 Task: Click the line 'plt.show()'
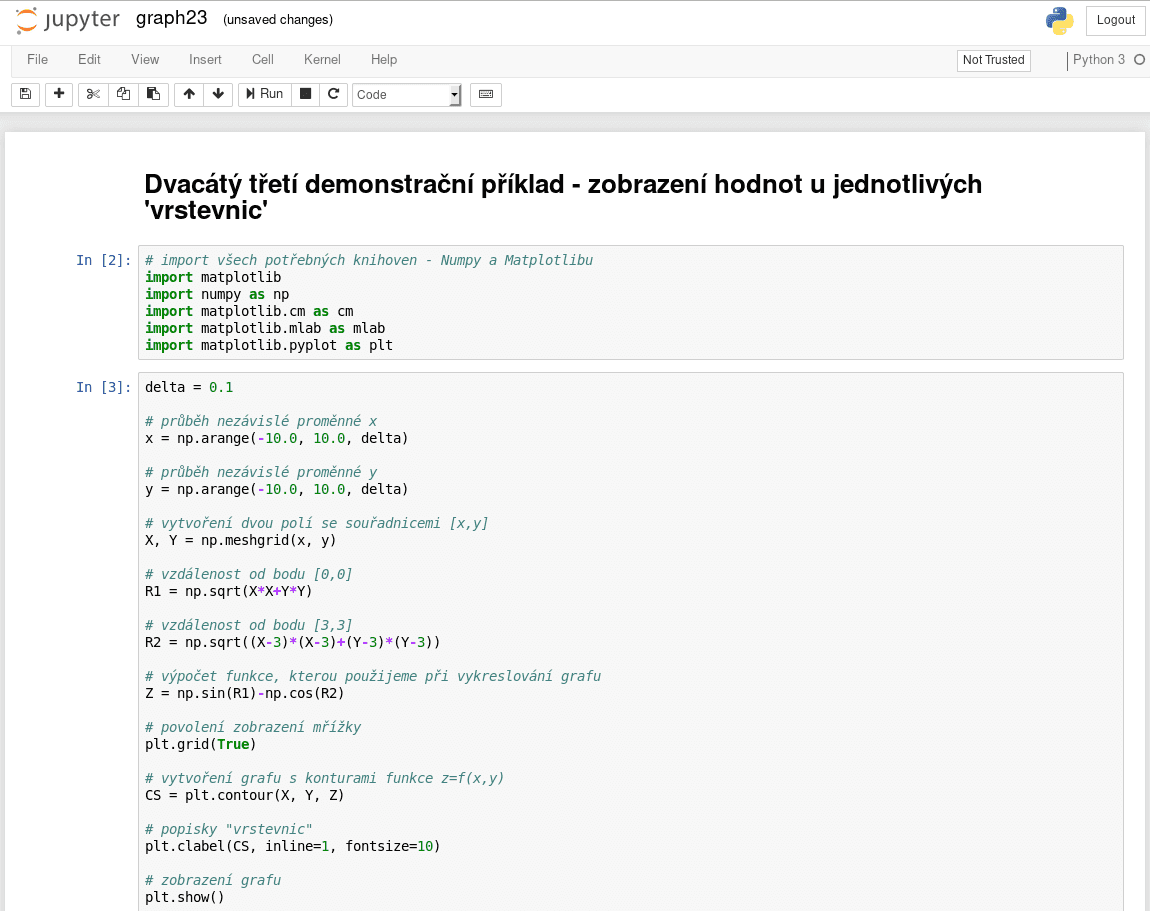[185, 897]
